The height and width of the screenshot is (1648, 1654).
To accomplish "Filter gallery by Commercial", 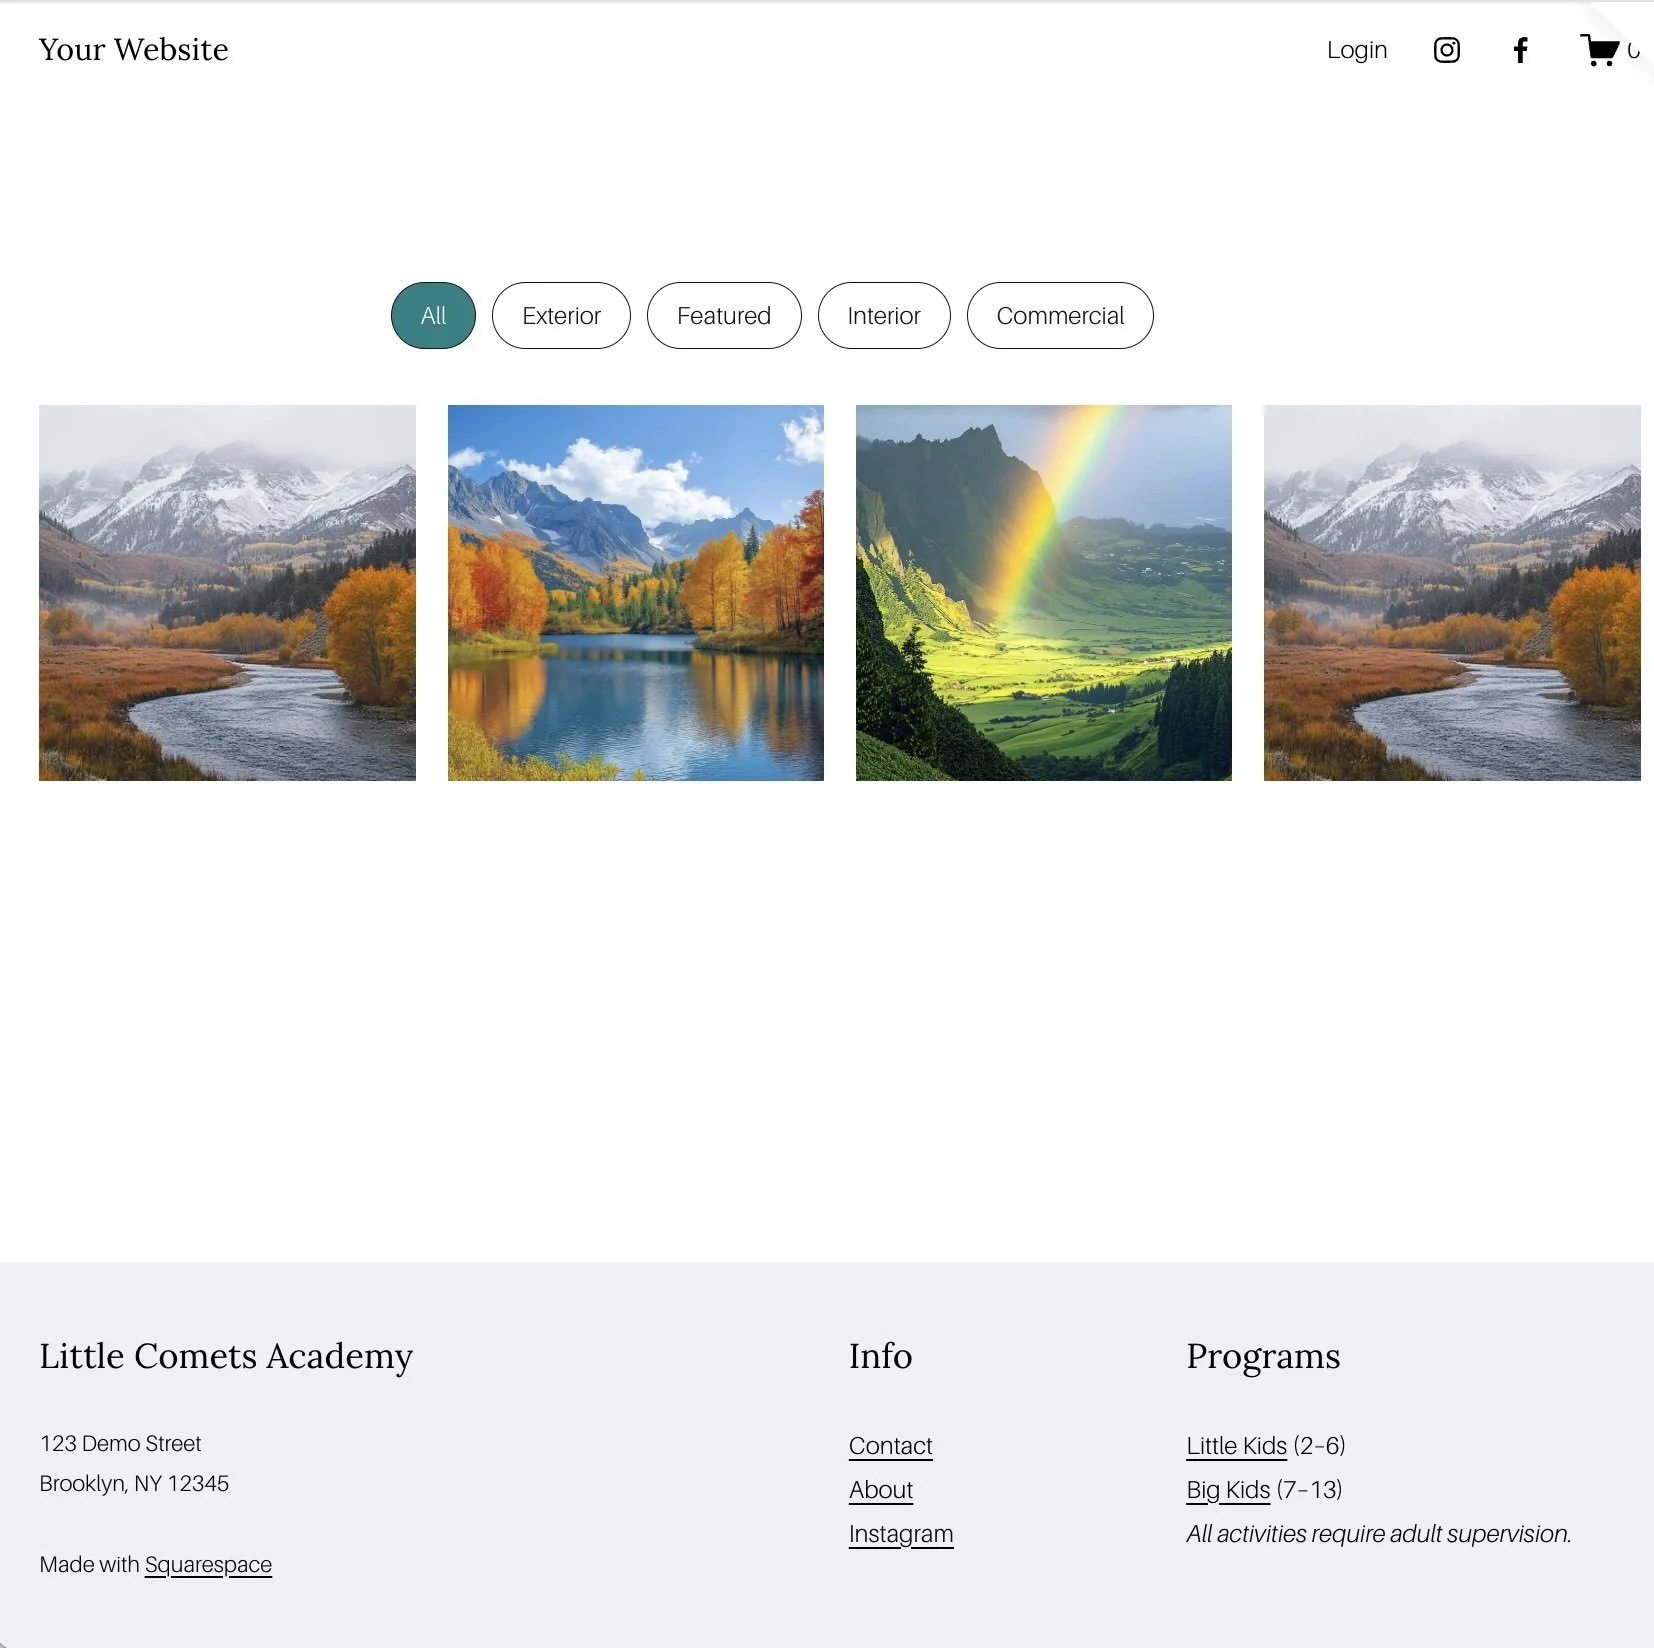I will 1060,315.
